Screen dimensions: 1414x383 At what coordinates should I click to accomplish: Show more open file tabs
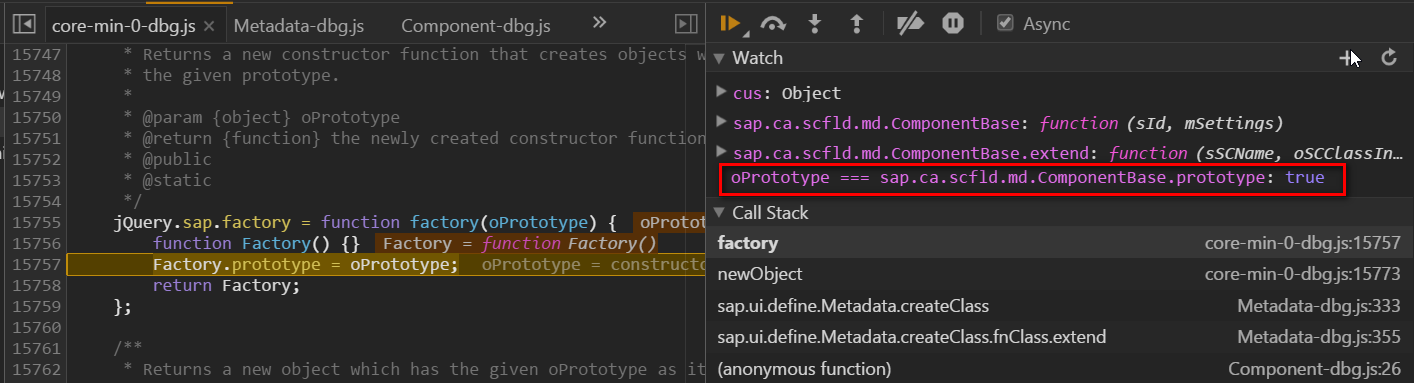coord(599,22)
